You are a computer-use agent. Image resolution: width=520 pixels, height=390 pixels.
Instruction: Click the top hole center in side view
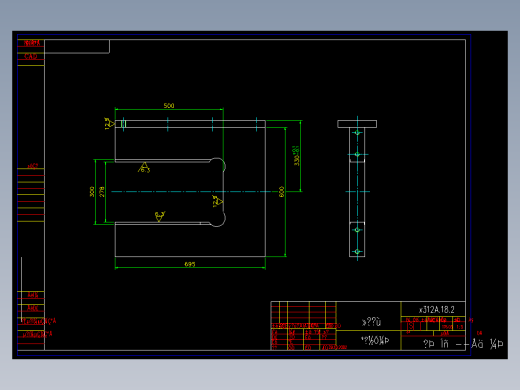[357, 133]
